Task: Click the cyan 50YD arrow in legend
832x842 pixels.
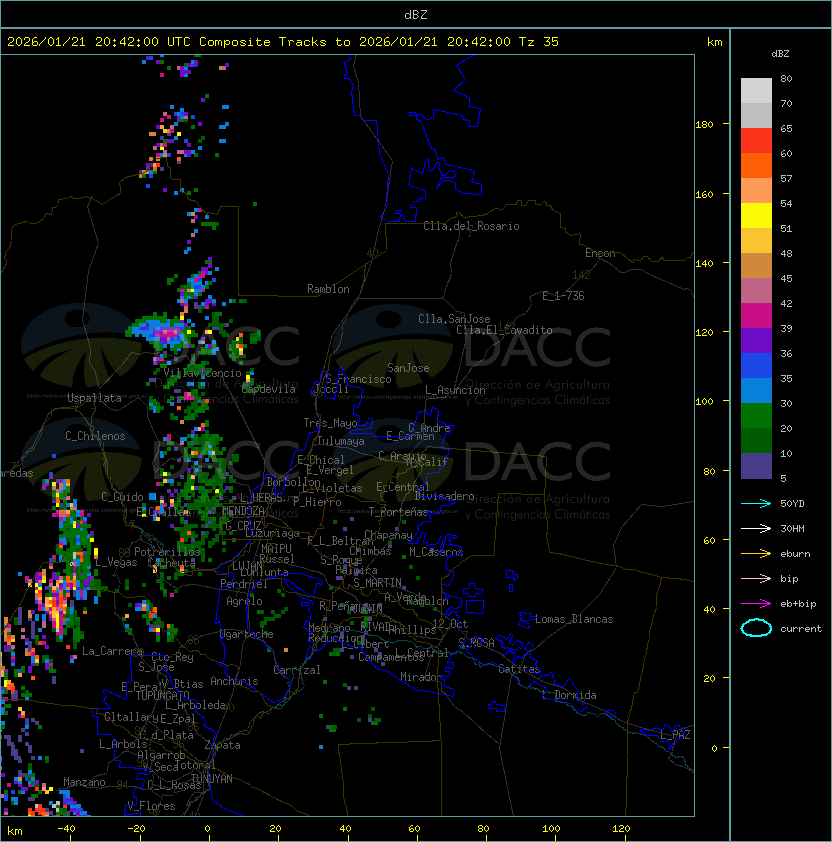Action: pos(756,503)
